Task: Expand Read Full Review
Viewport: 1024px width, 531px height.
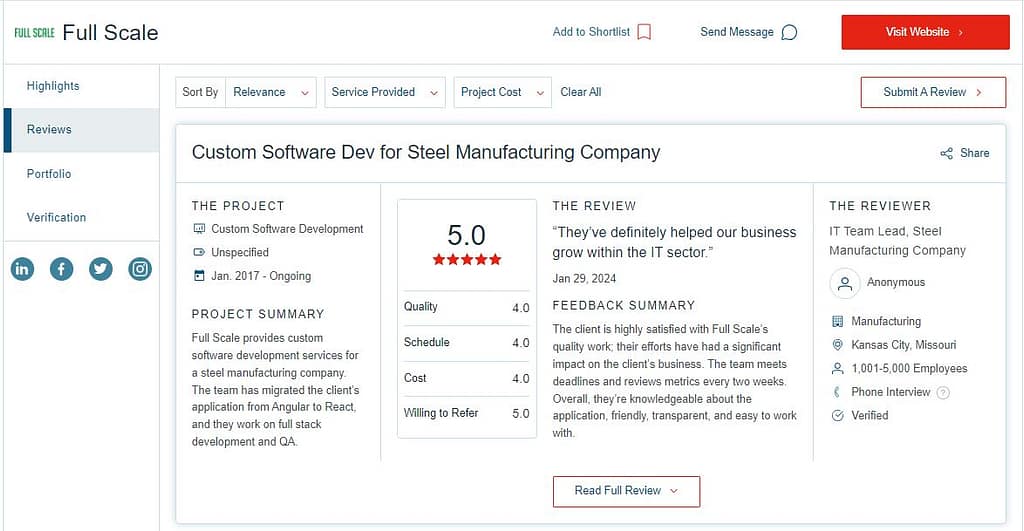Action: [626, 491]
